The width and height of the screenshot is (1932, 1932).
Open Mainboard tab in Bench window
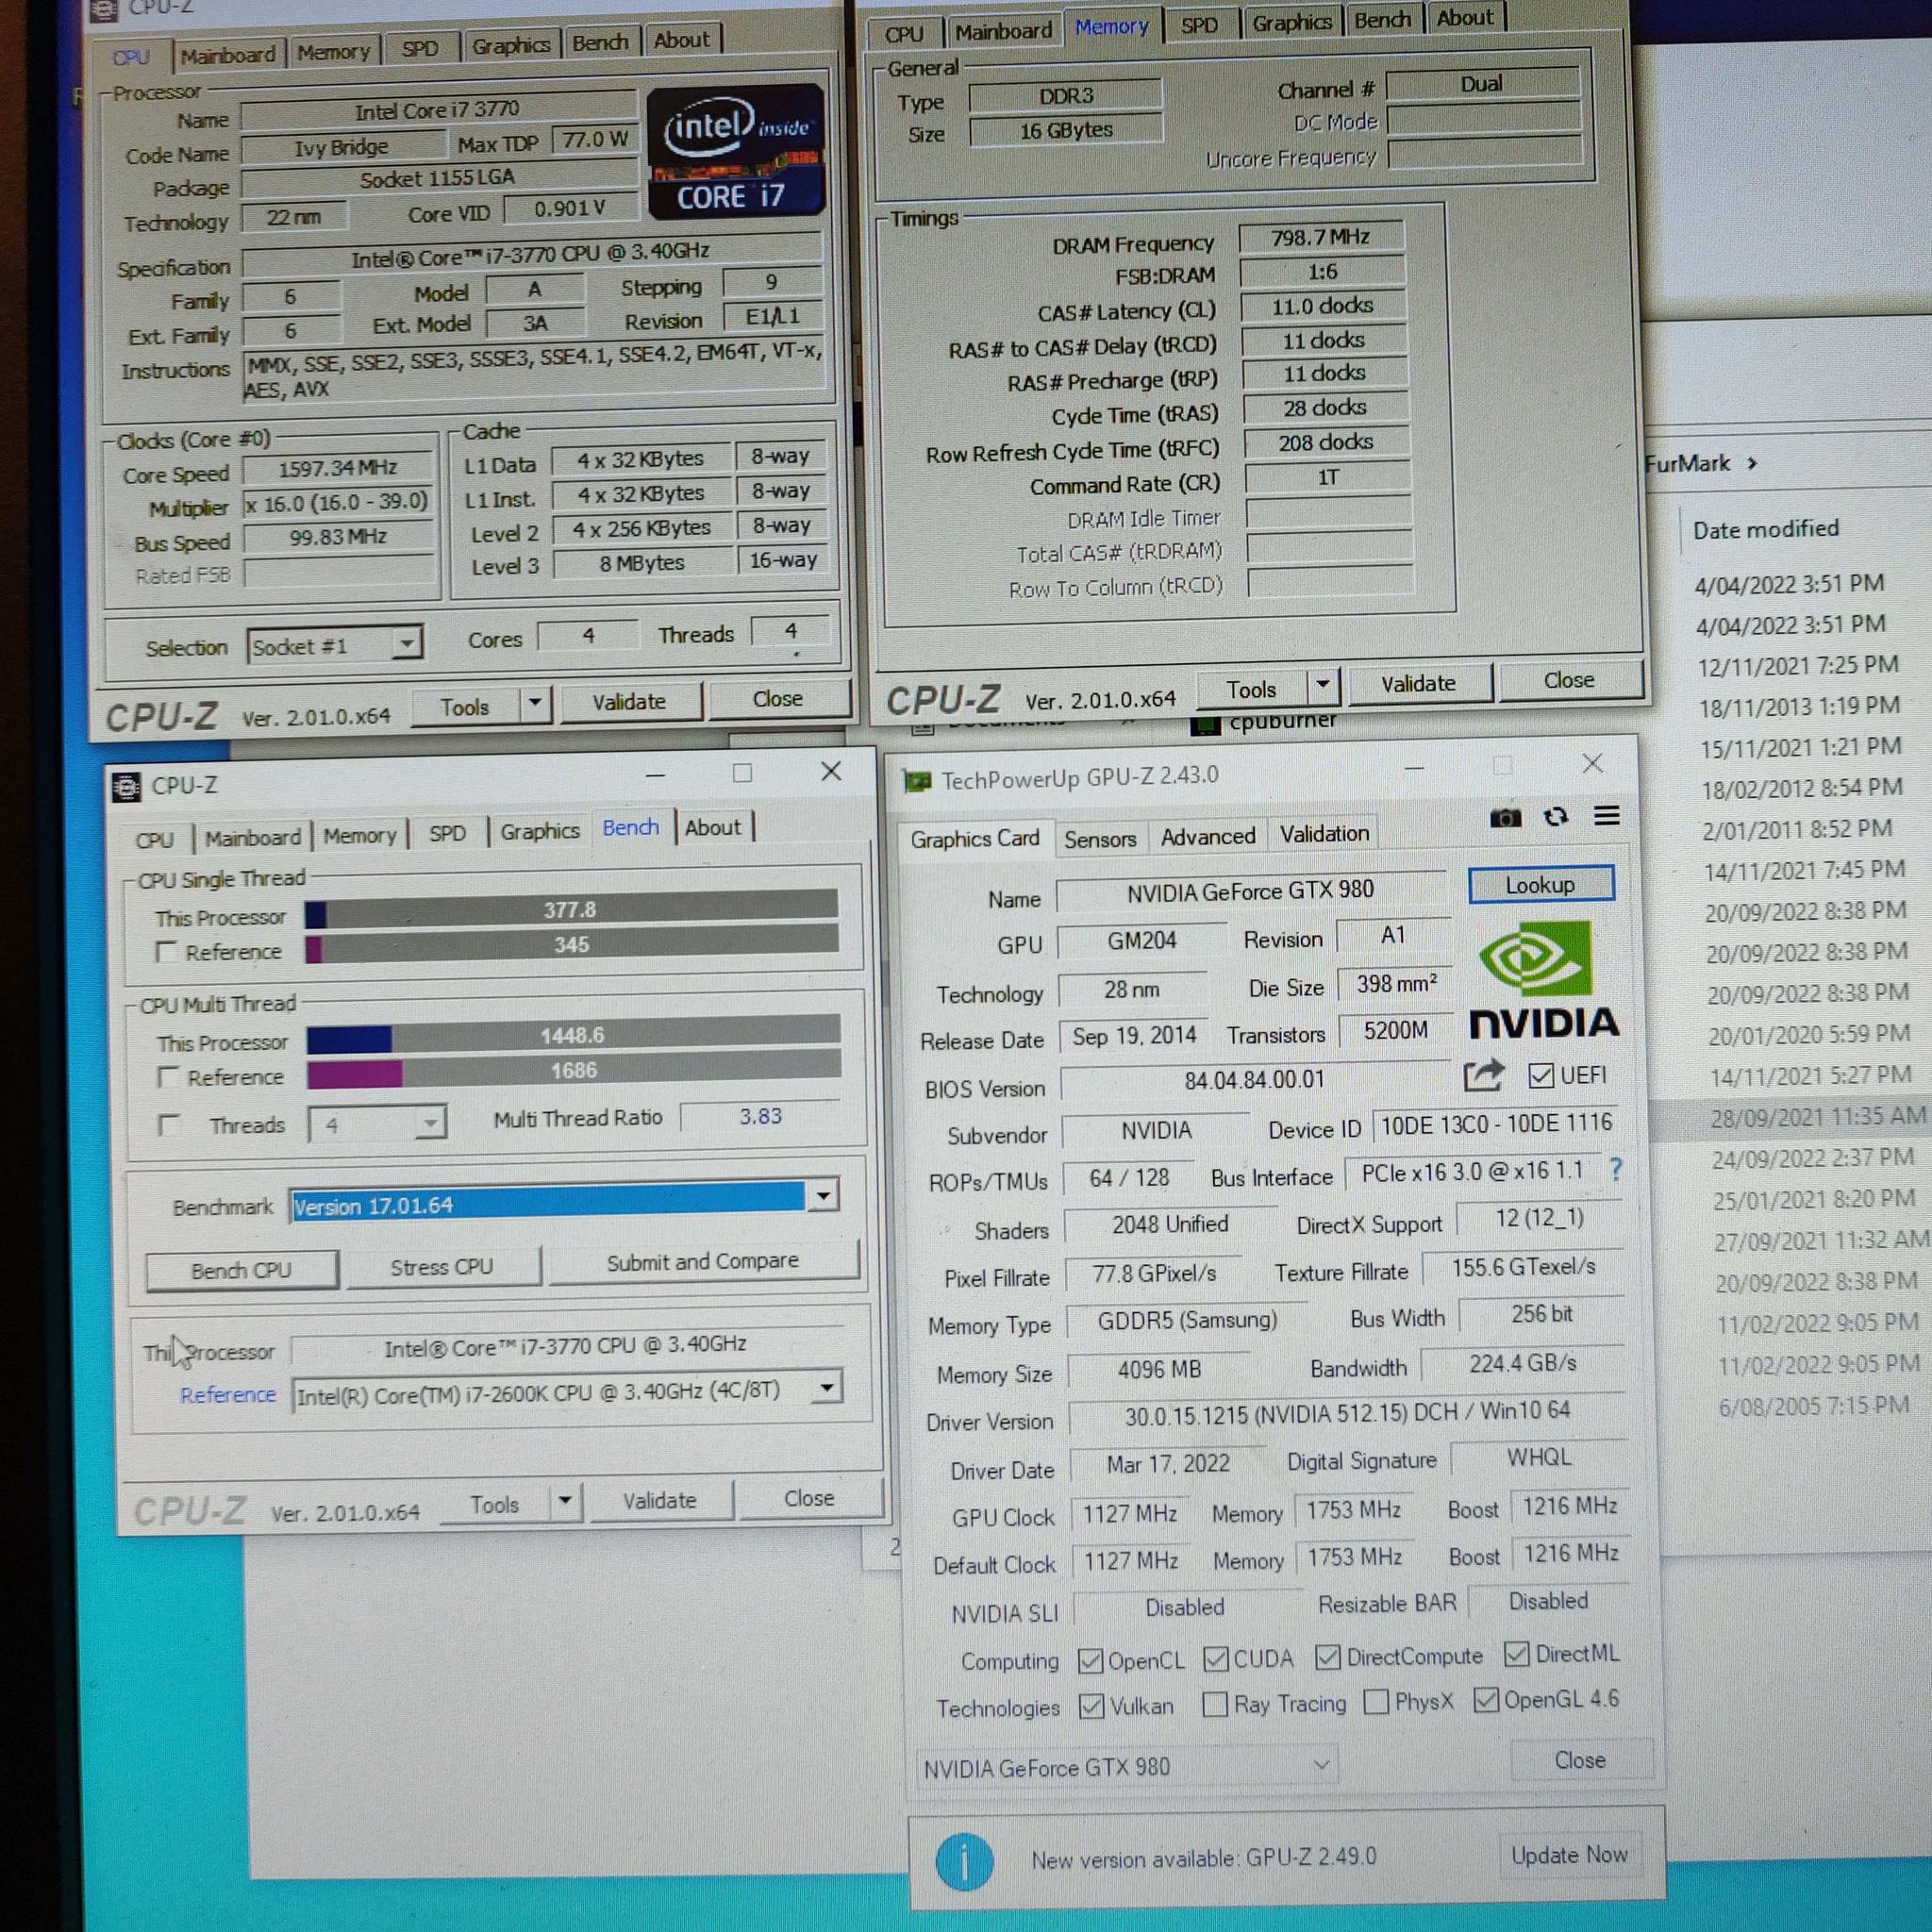point(252,838)
